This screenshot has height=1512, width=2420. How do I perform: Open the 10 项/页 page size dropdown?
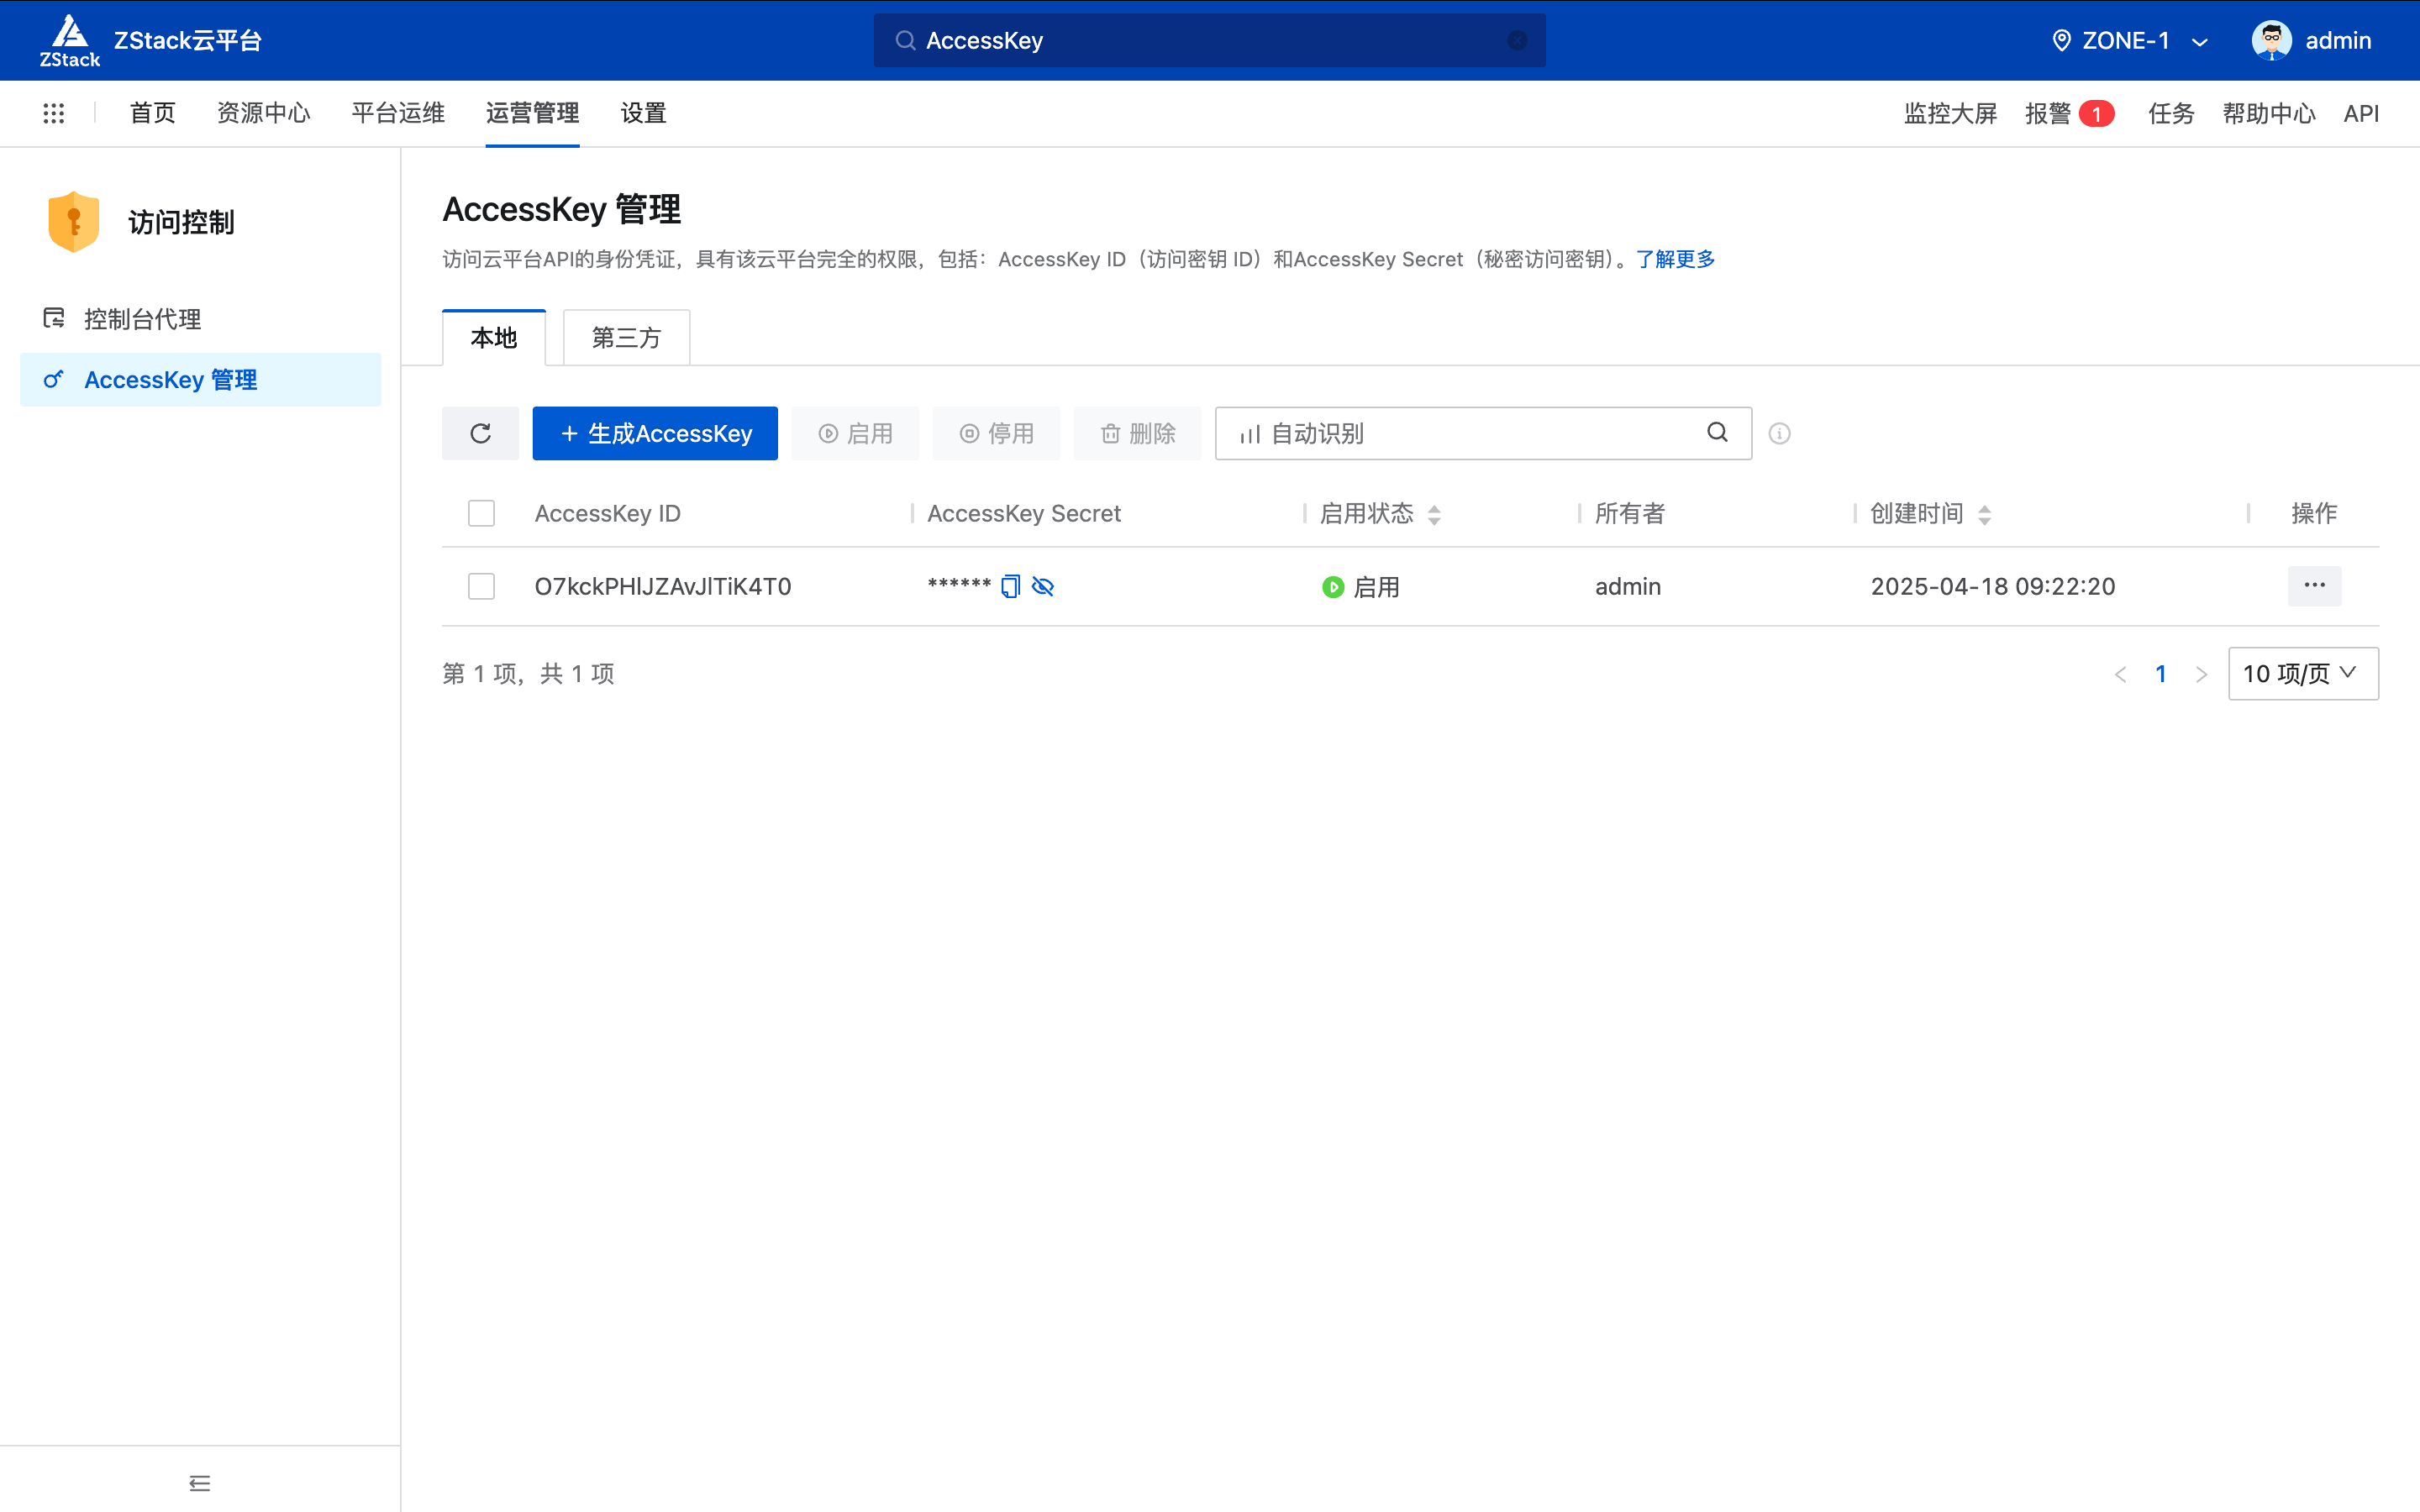(2301, 673)
